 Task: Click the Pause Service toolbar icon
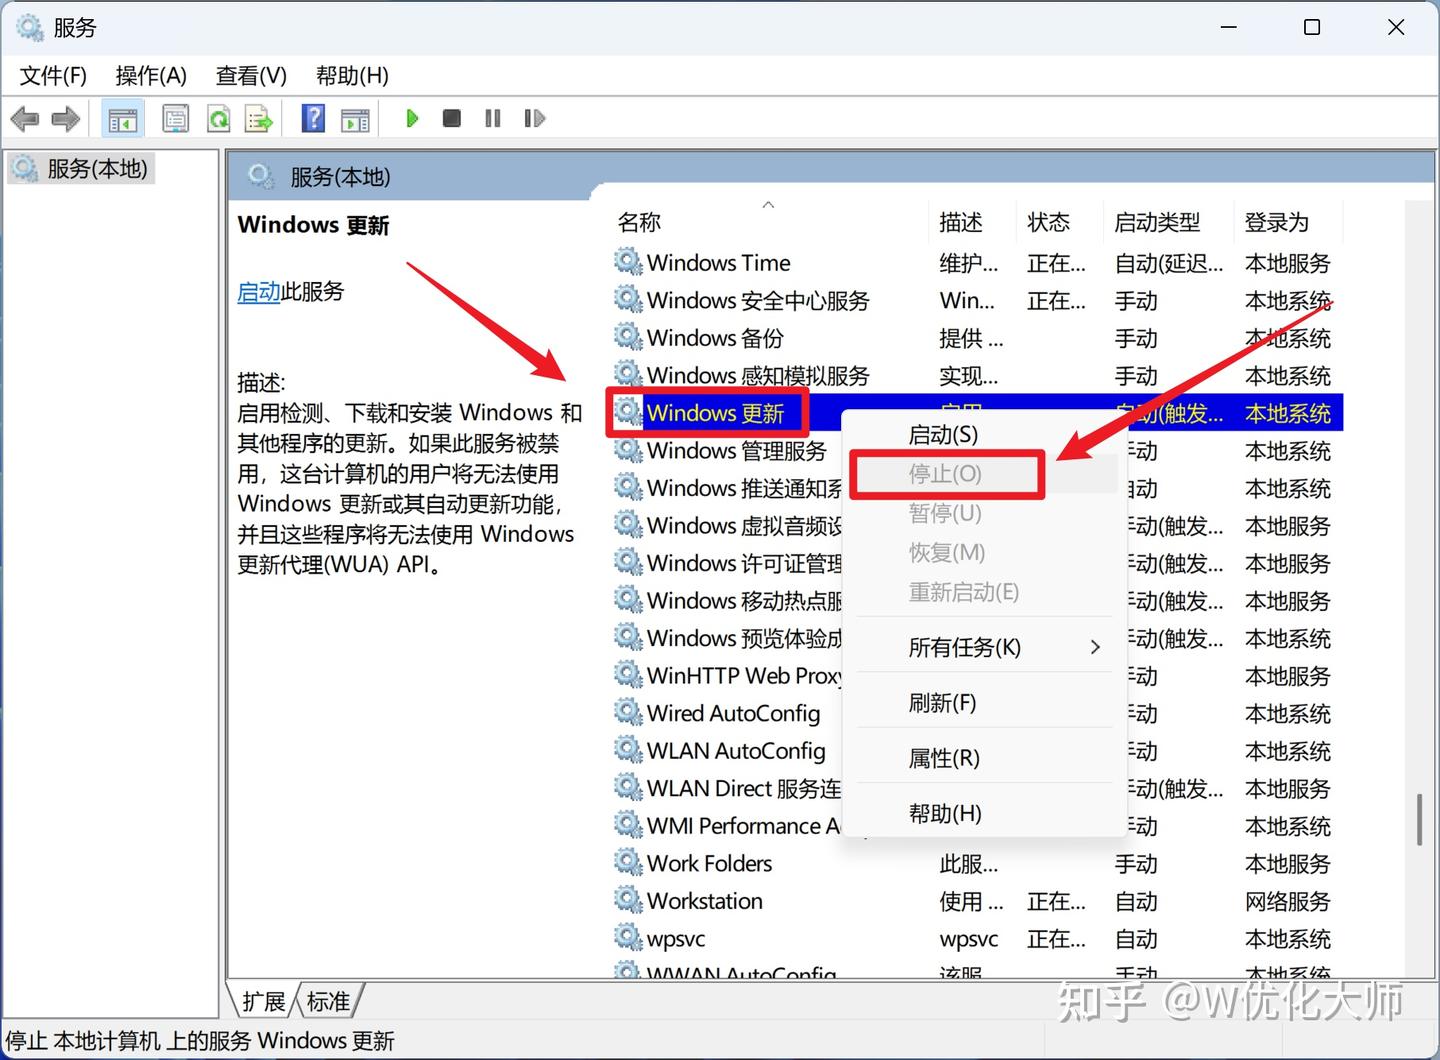pos(493,119)
